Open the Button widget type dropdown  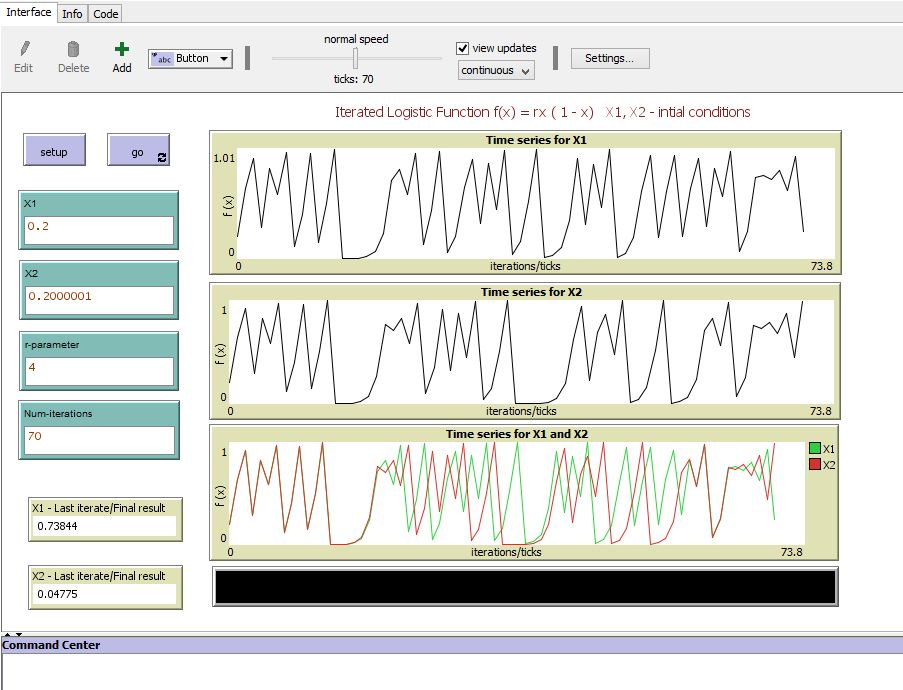point(190,59)
